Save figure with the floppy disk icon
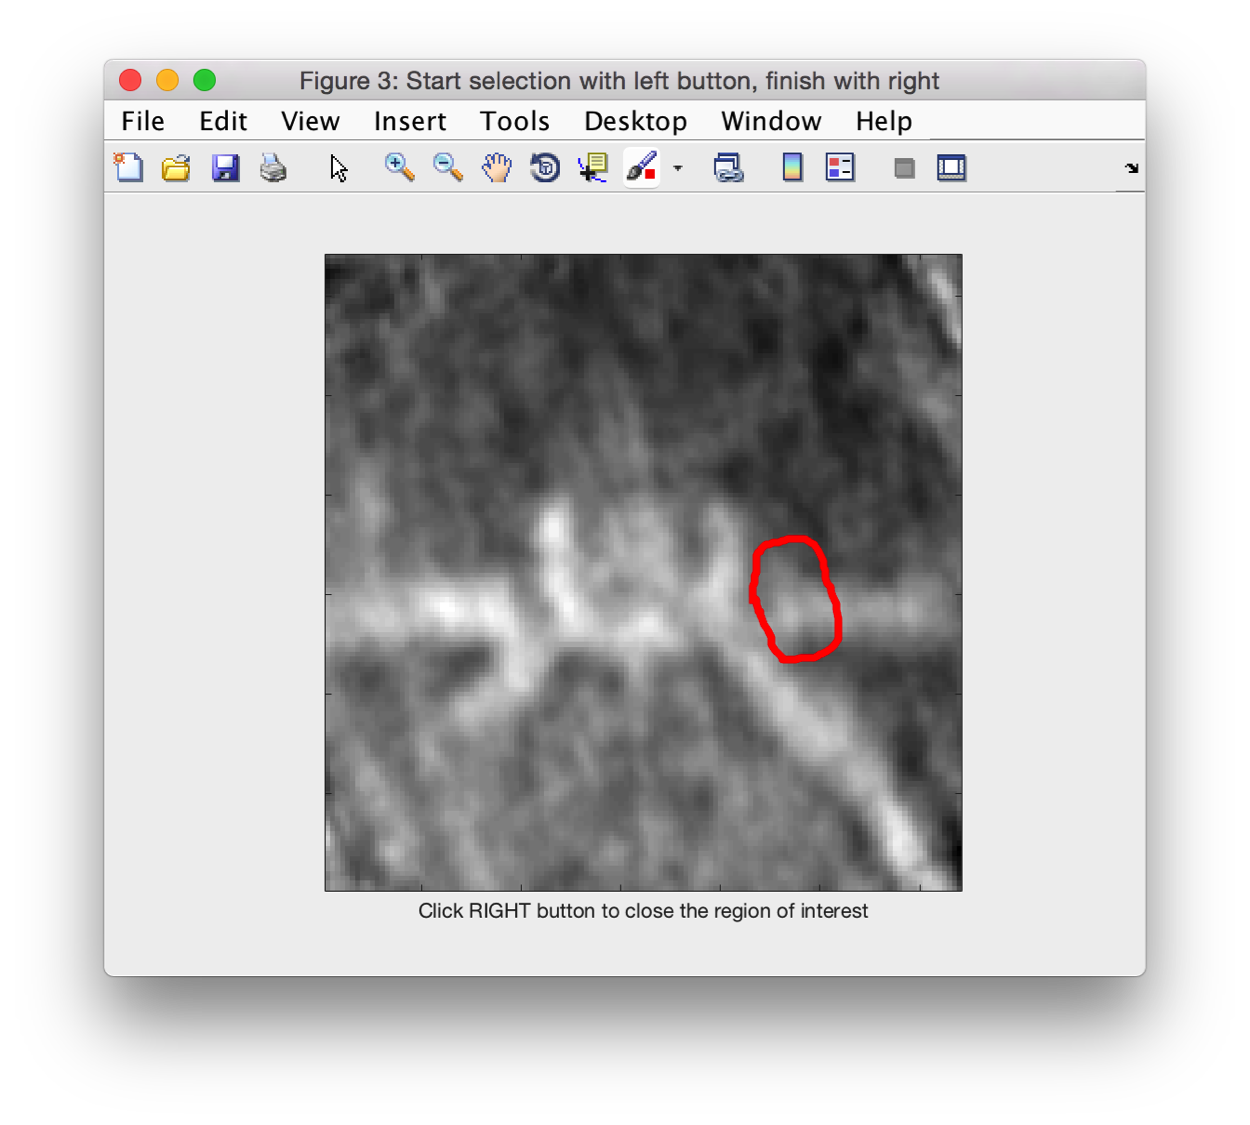 point(225,167)
